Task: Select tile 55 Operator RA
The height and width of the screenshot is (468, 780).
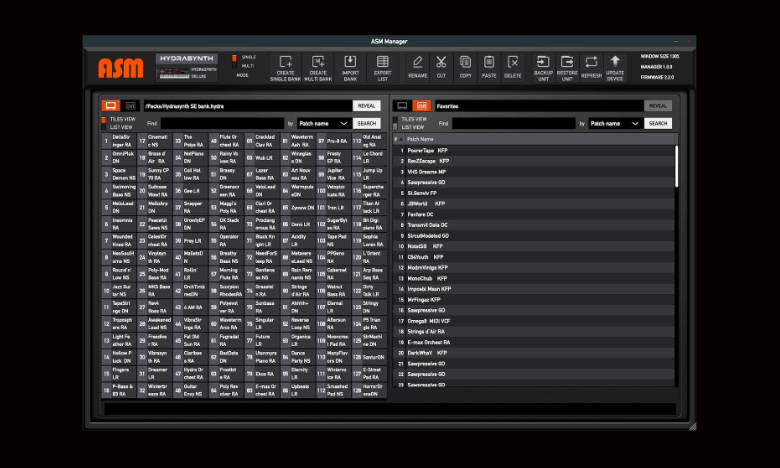Action: click(x=226, y=241)
